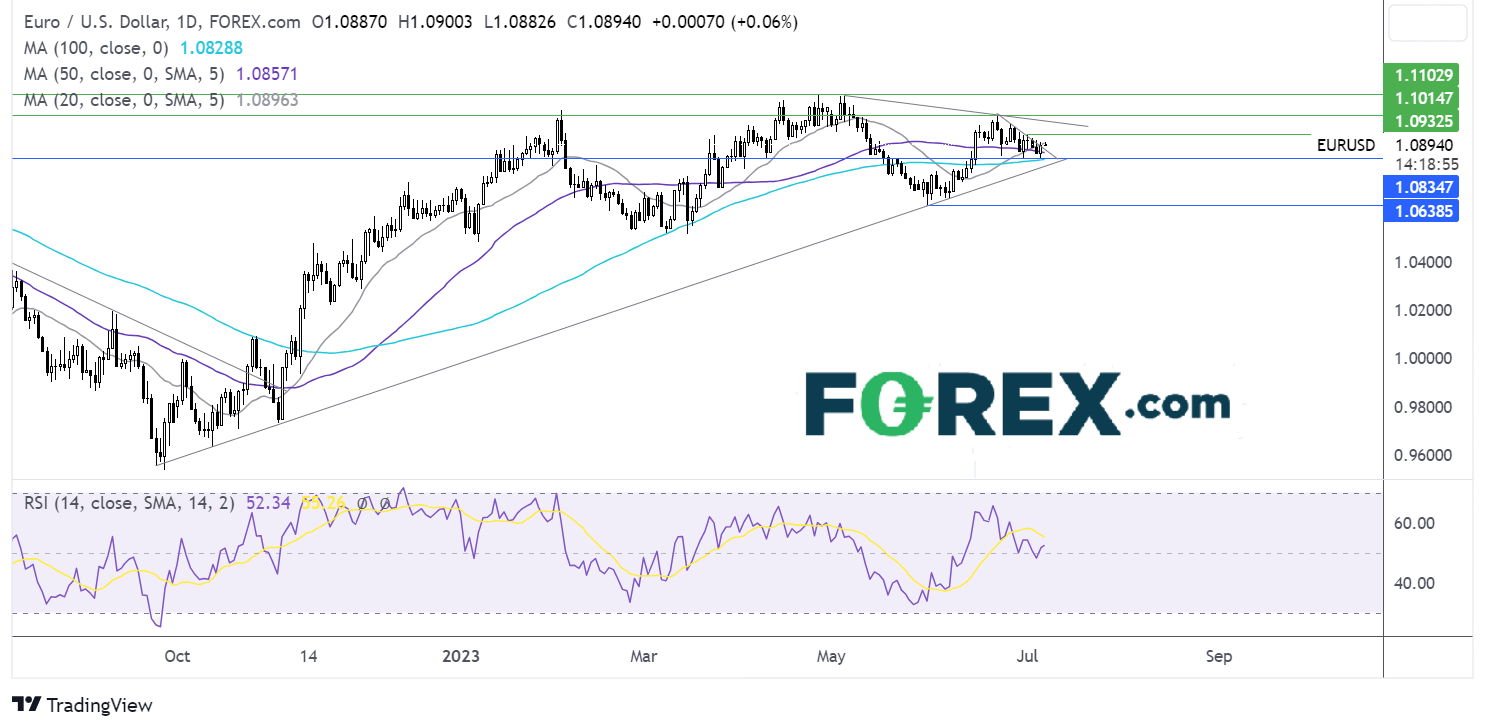Image resolution: width=1488 pixels, height=728 pixels.
Task: Select the 1.10147 price label
Action: (x=1424, y=98)
